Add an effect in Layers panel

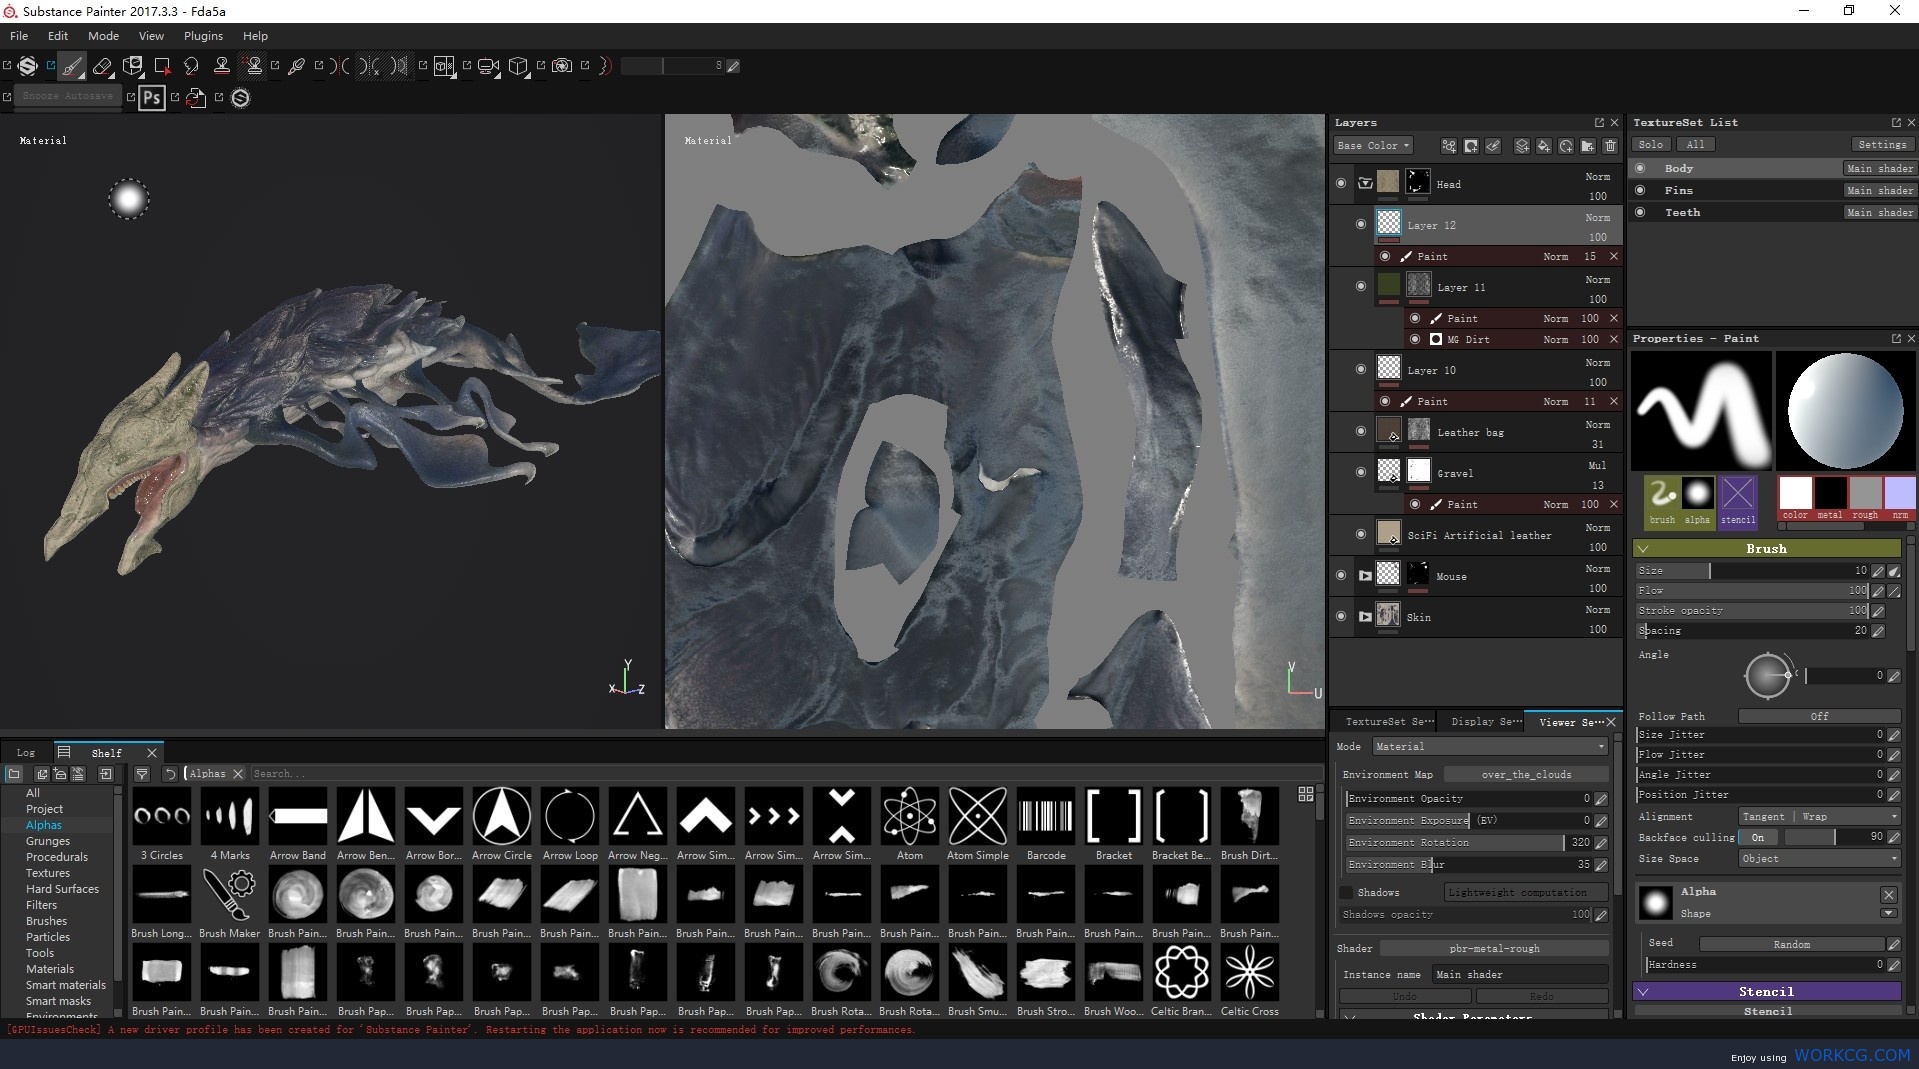1449,146
